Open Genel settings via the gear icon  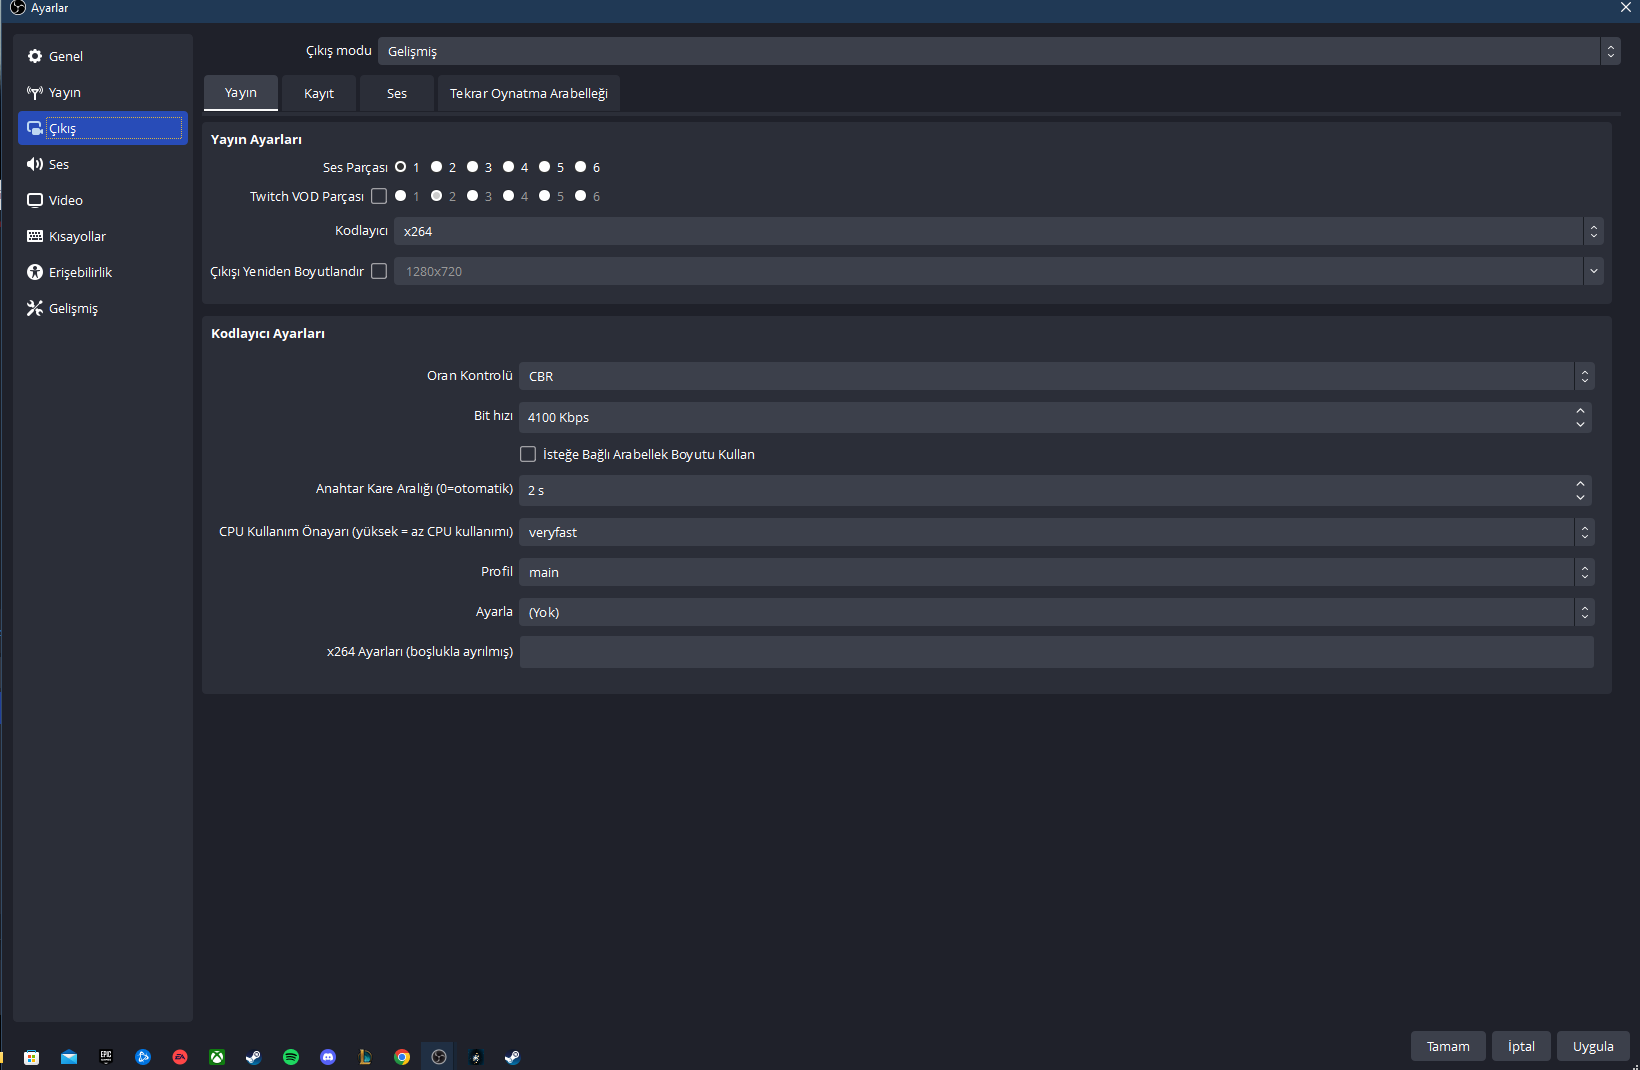point(35,56)
